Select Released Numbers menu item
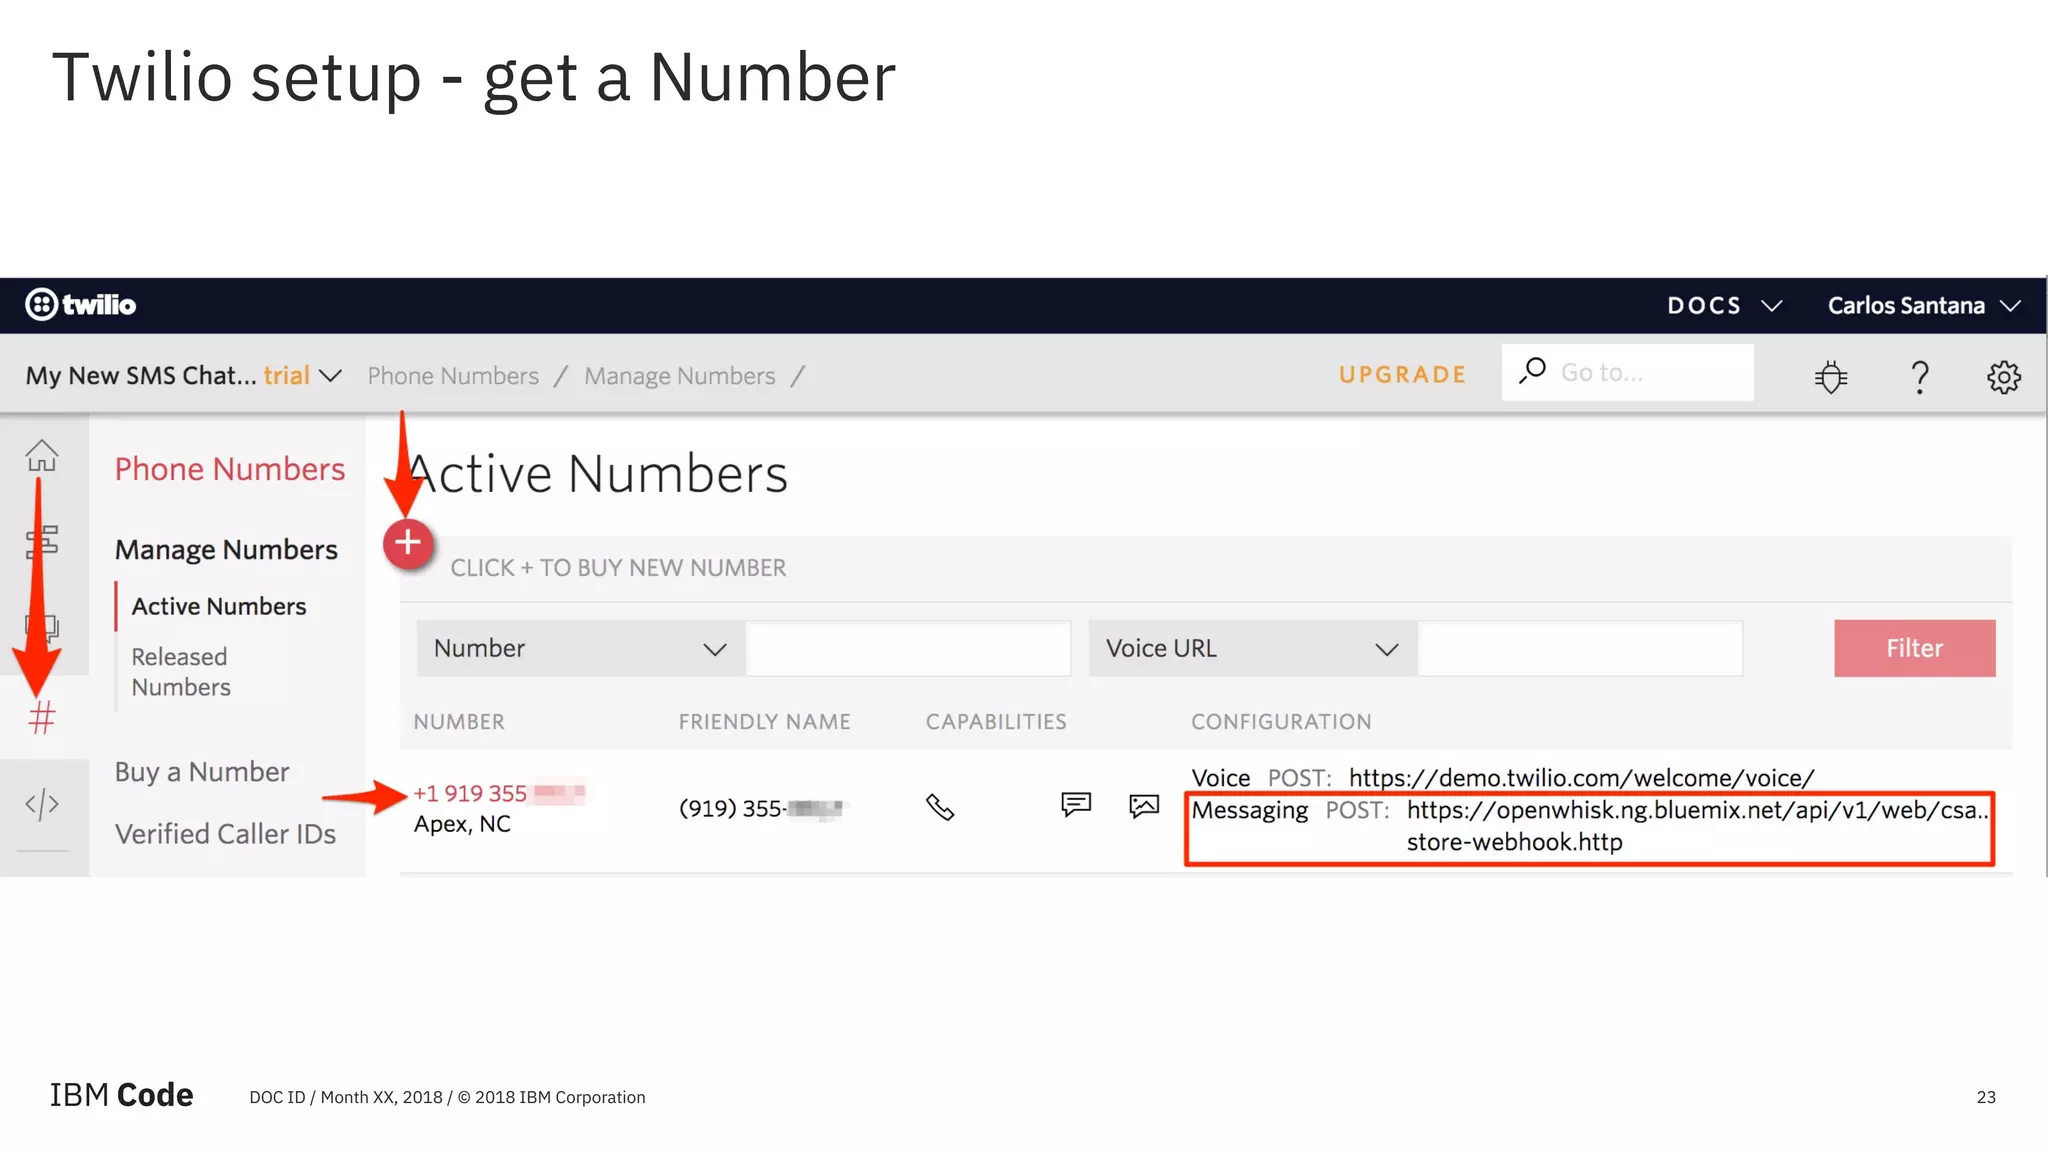This screenshot has width=2048, height=1152. click(x=181, y=671)
